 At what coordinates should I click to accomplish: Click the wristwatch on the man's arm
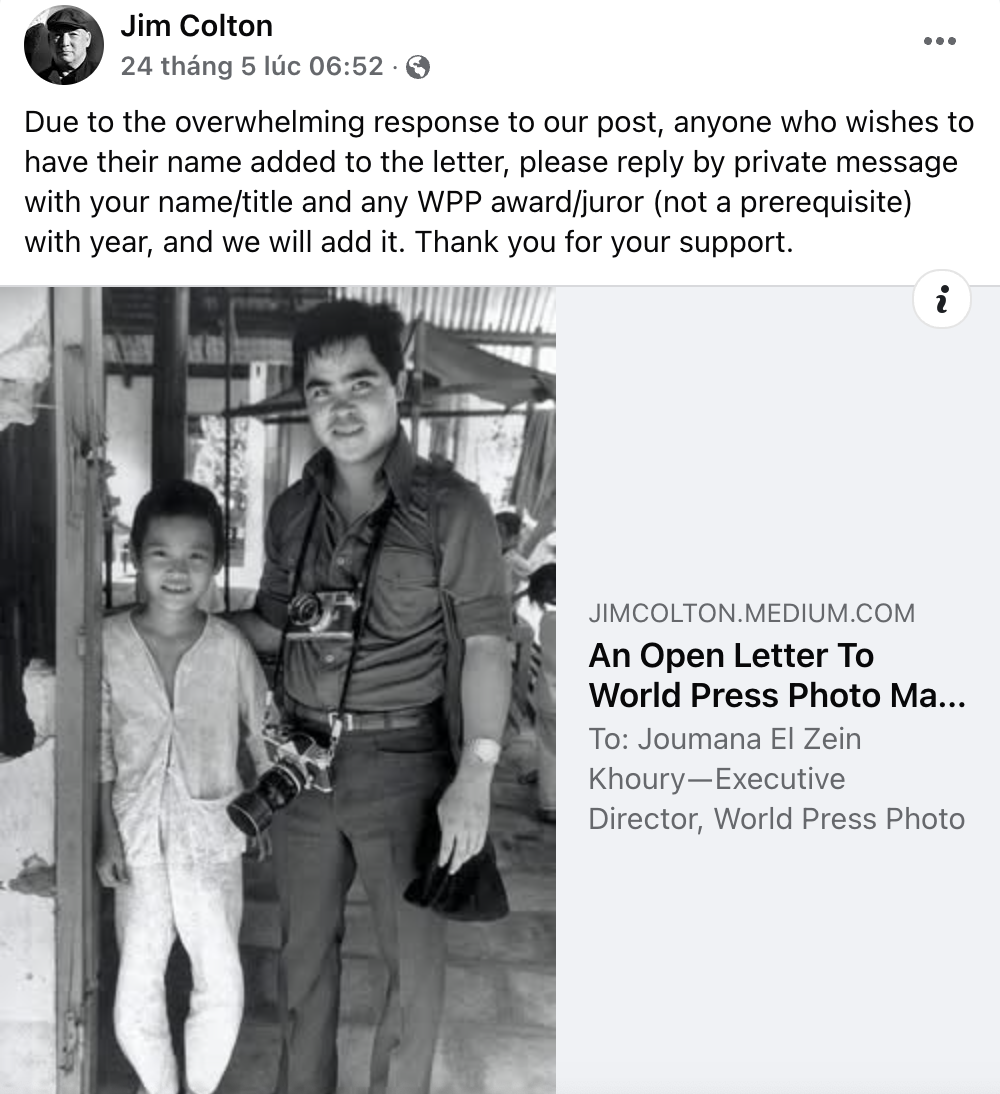484,750
